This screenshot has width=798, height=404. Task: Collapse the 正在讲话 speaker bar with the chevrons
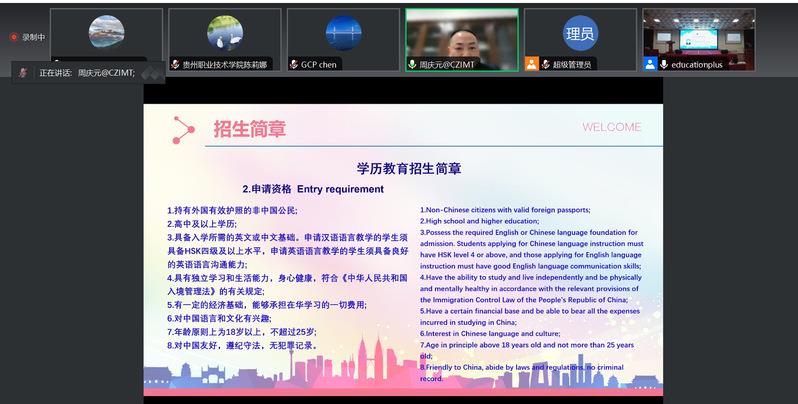(x=150, y=73)
